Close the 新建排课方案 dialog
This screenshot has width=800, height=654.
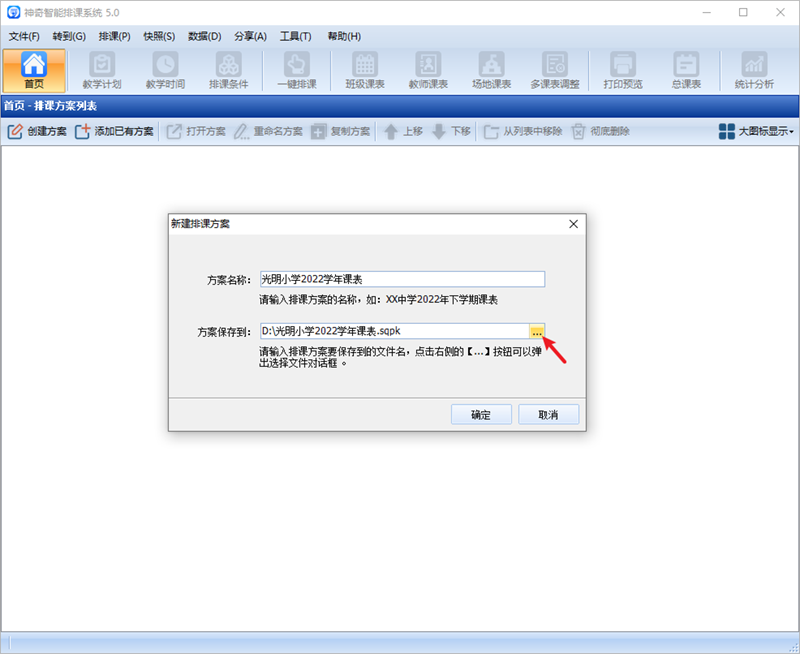tap(573, 224)
